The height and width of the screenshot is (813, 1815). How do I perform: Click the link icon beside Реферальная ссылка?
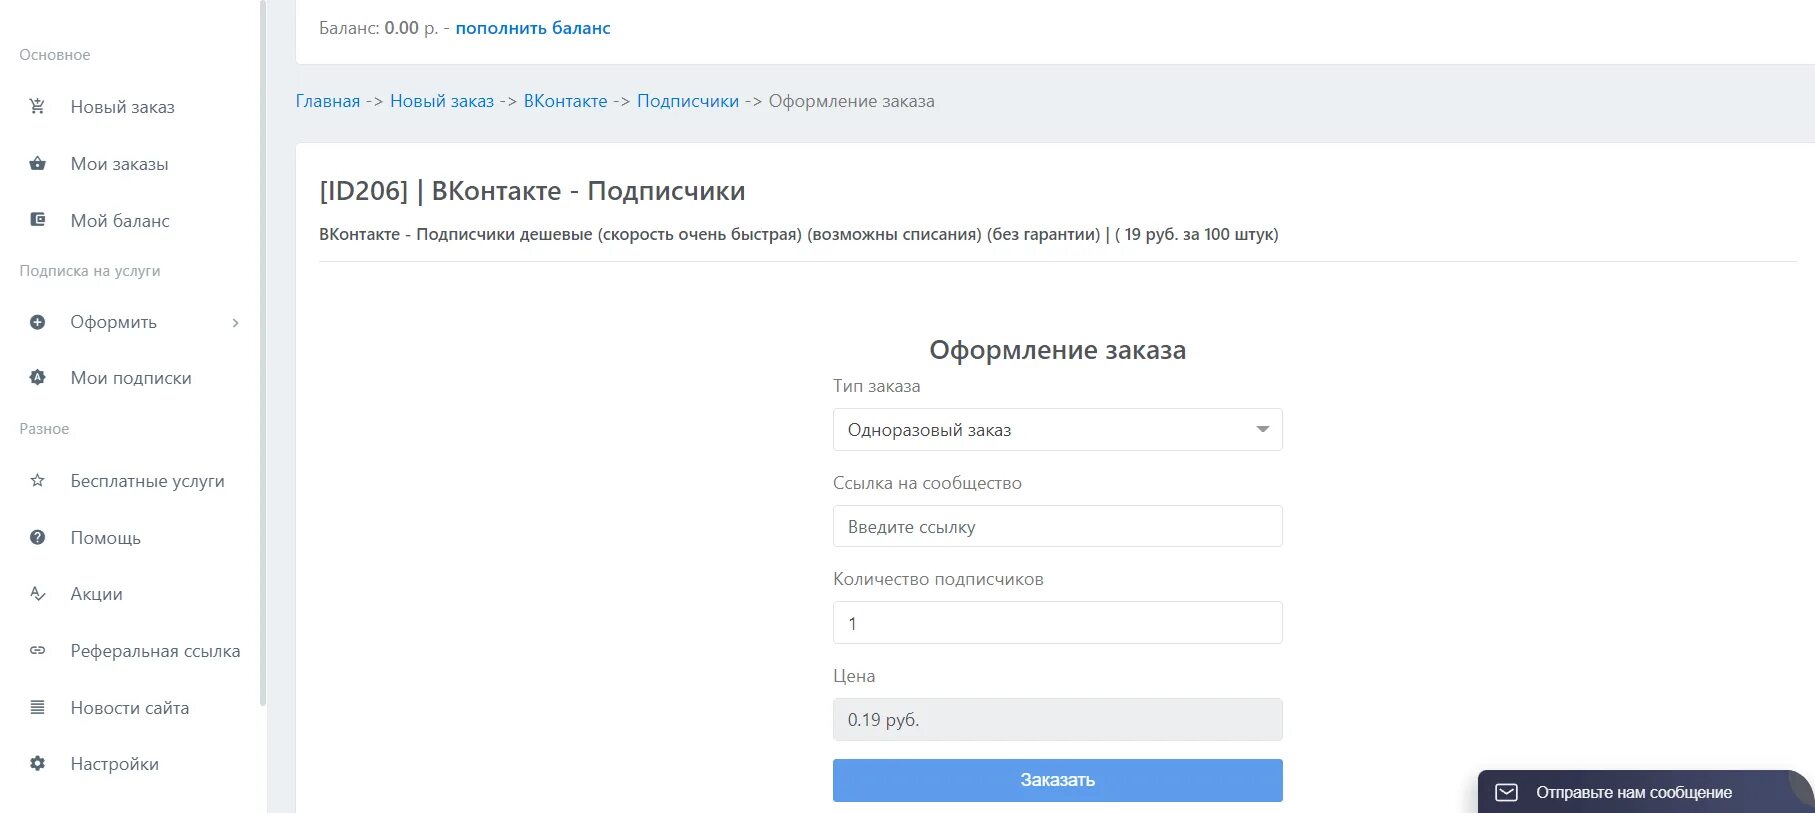point(37,650)
